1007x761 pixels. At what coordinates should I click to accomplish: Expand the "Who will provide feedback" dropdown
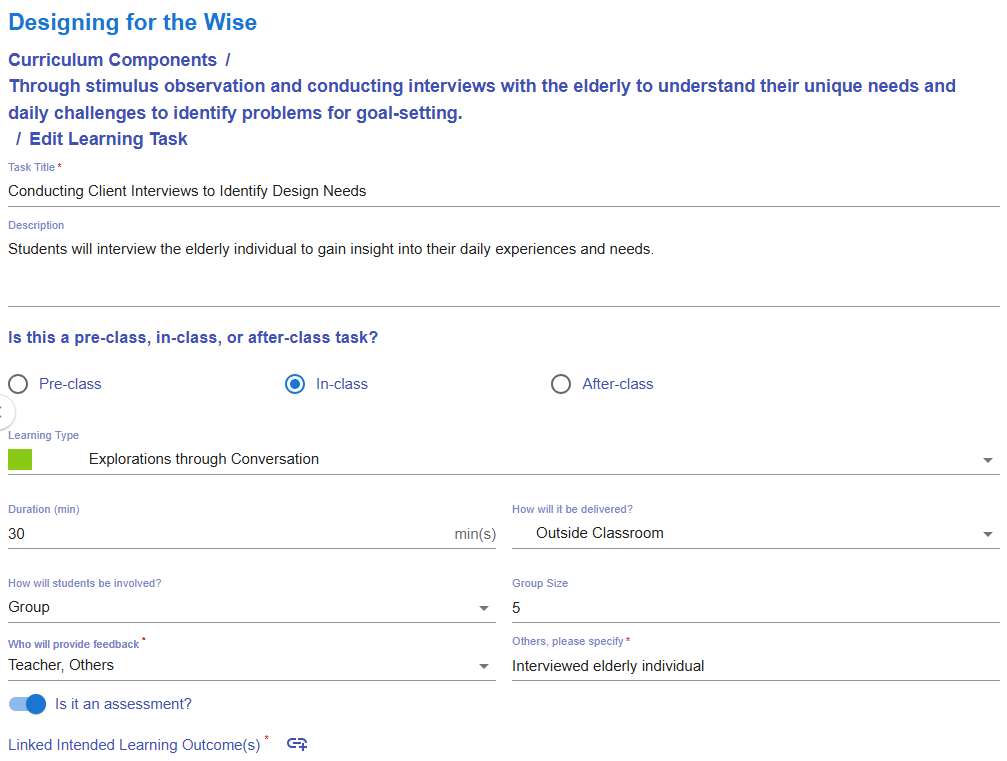485,666
